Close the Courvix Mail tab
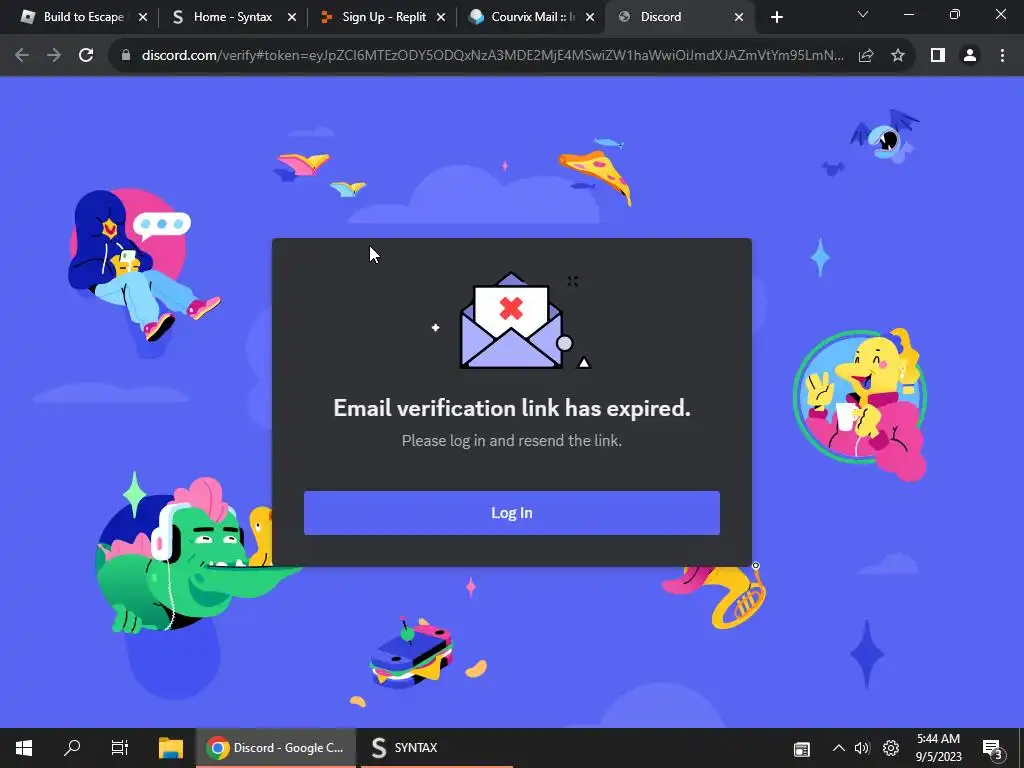The image size is (1024, 768). point(590,18)
